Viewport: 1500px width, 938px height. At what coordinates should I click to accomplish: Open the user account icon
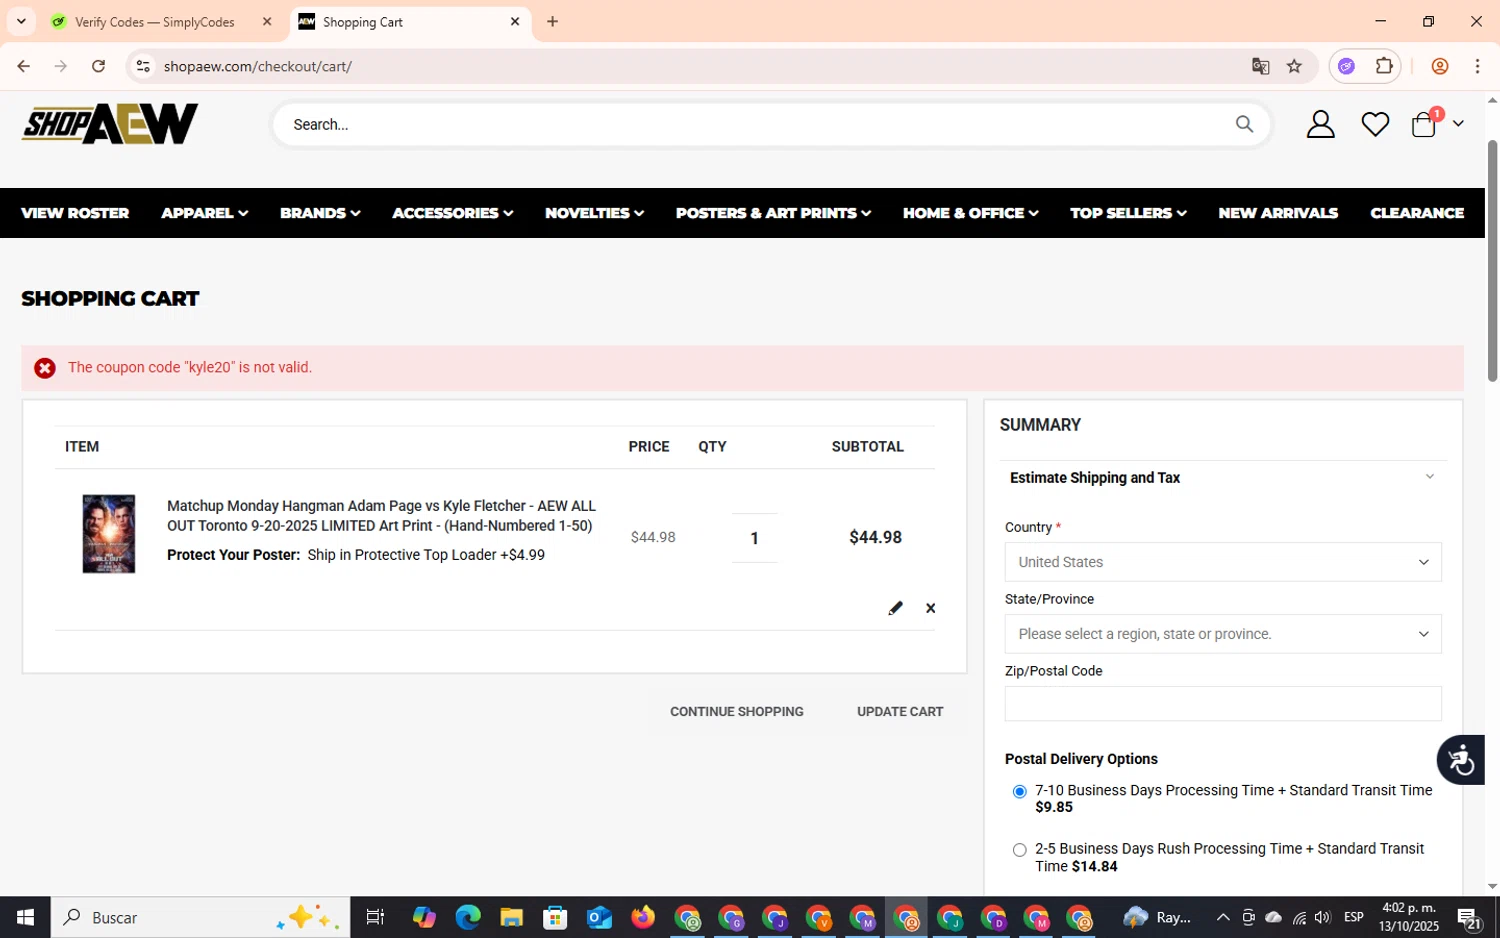pos(1321,124)
